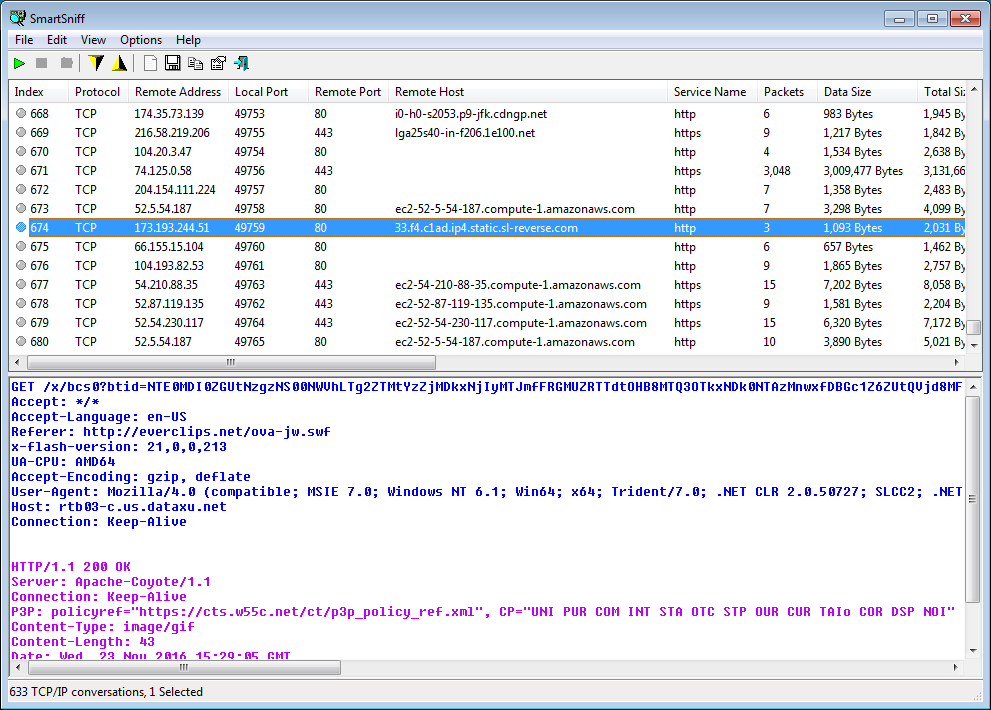Click the Exit door icon in toolbar
Image resolution: width=991 pixels, height=710 pixels.
coord(241,64)
